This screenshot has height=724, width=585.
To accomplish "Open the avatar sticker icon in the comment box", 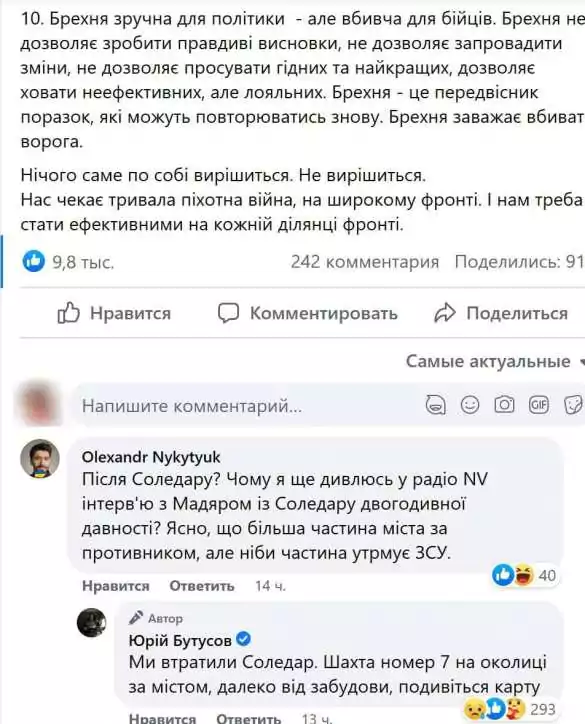I will tap(435, 405).
